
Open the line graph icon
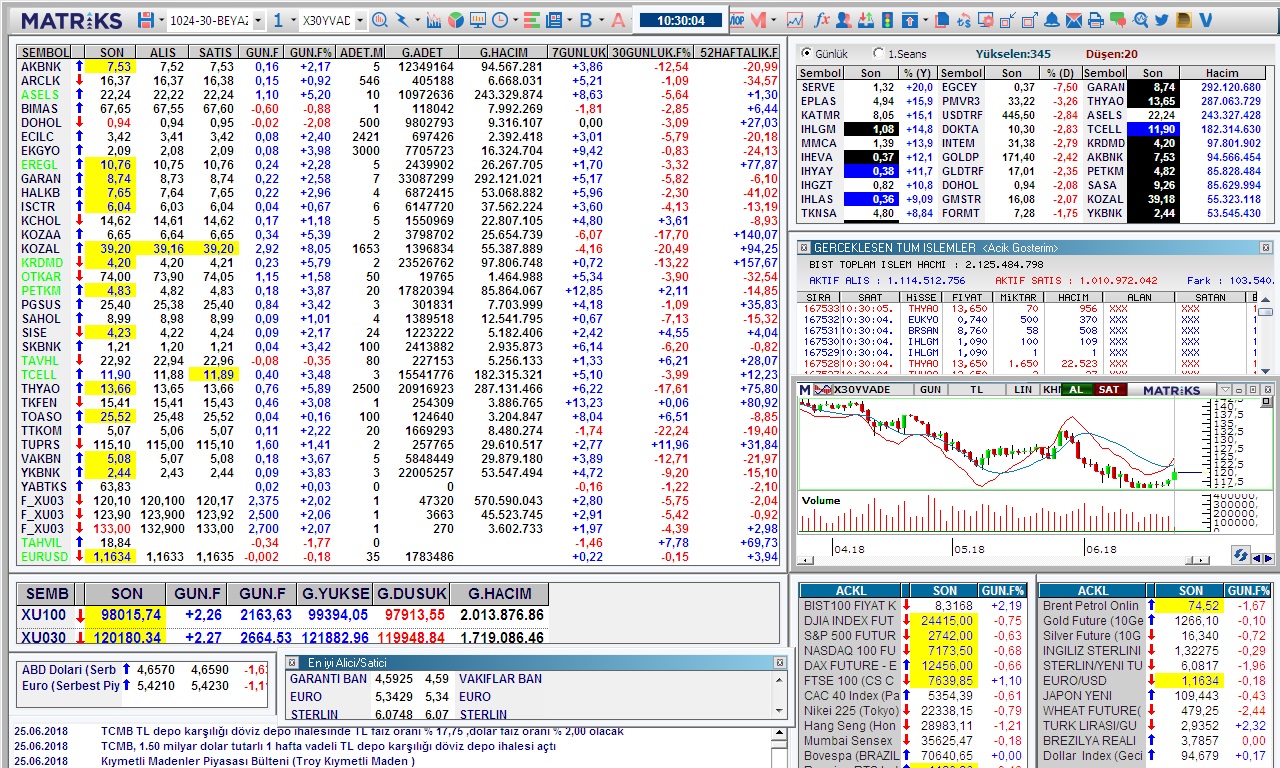pyautogui.click(x=795, y=20)
